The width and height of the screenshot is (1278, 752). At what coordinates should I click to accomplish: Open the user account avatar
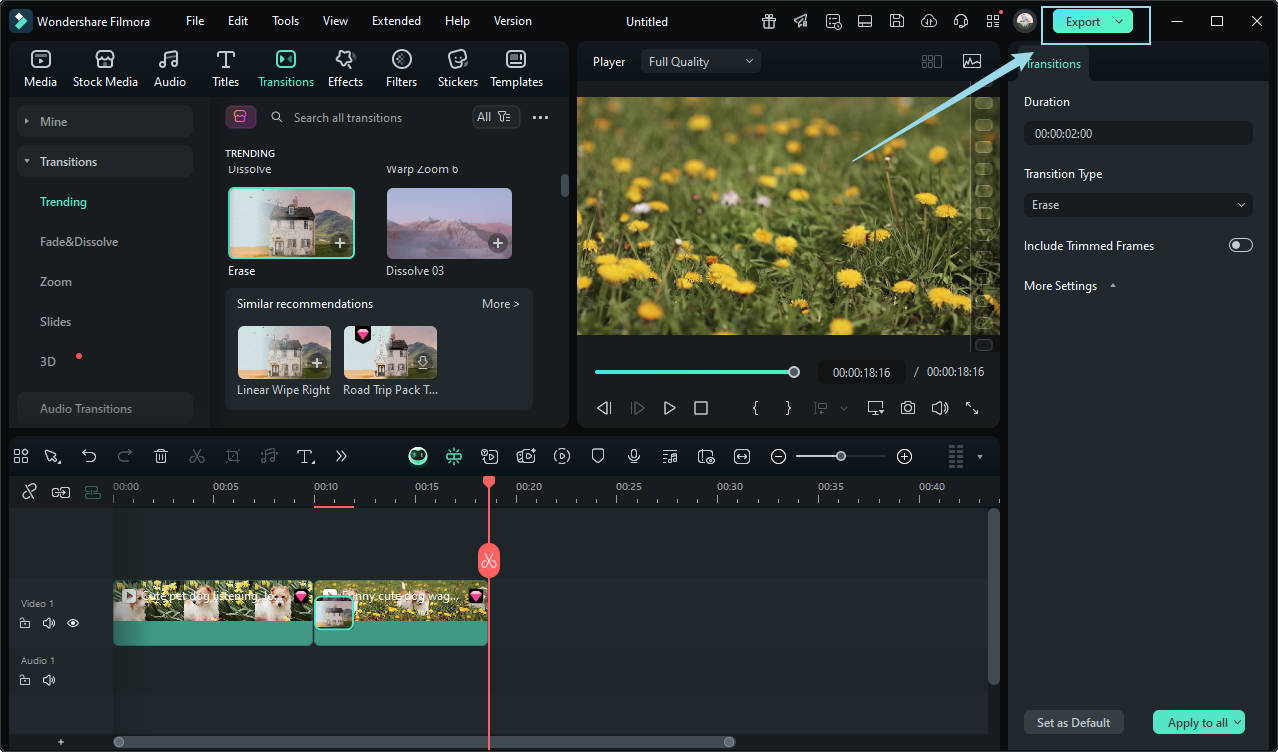[1025, 21]
